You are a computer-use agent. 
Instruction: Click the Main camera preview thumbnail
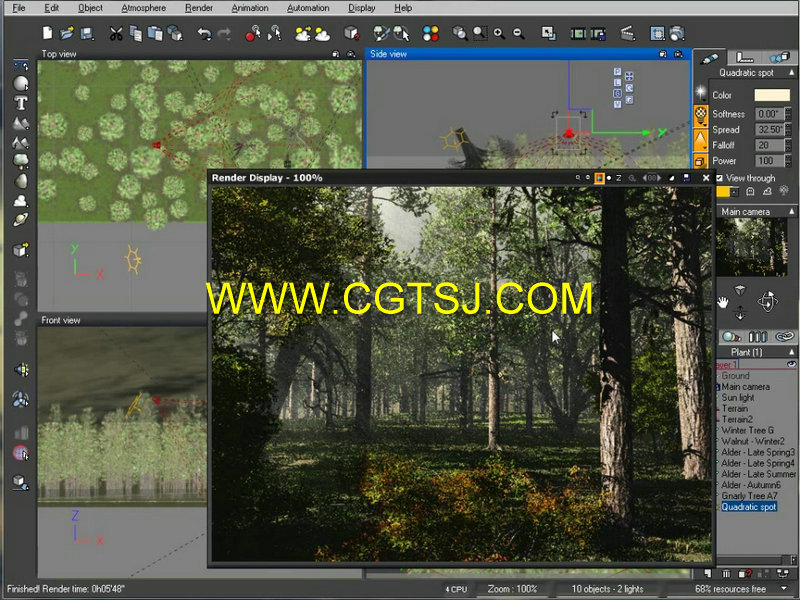[752, 247]
